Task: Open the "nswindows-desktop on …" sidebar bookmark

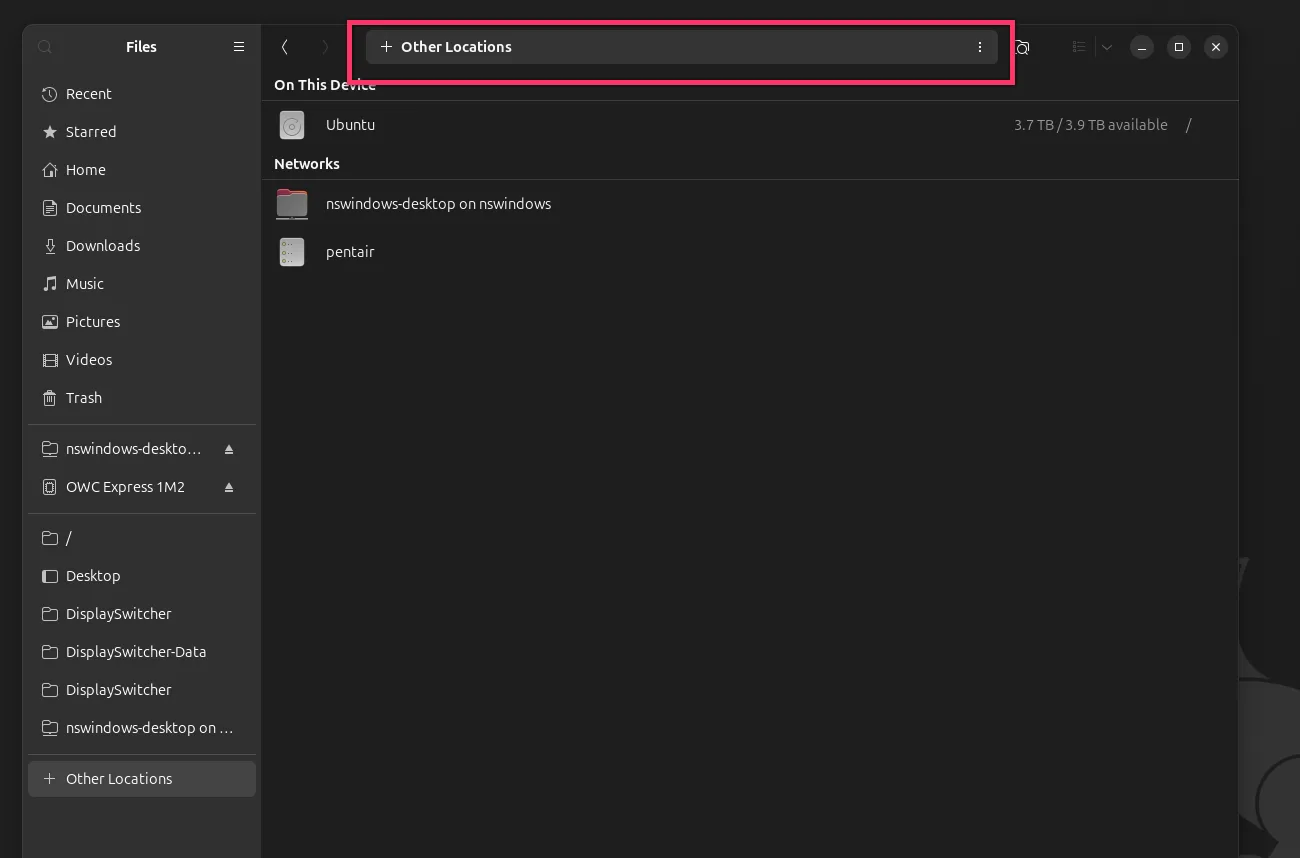Action: tap(142, 728)
